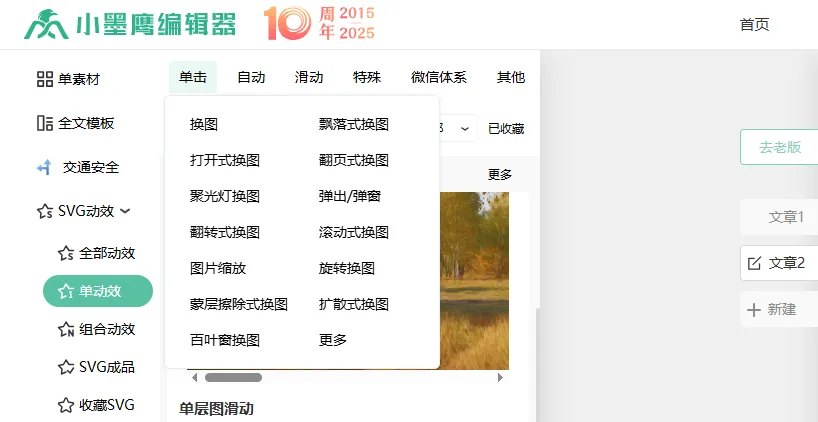The height and width of the screenshot is (422, 818).
Task: Click the 10周年 anniversary badge
Action: [319, 23]
